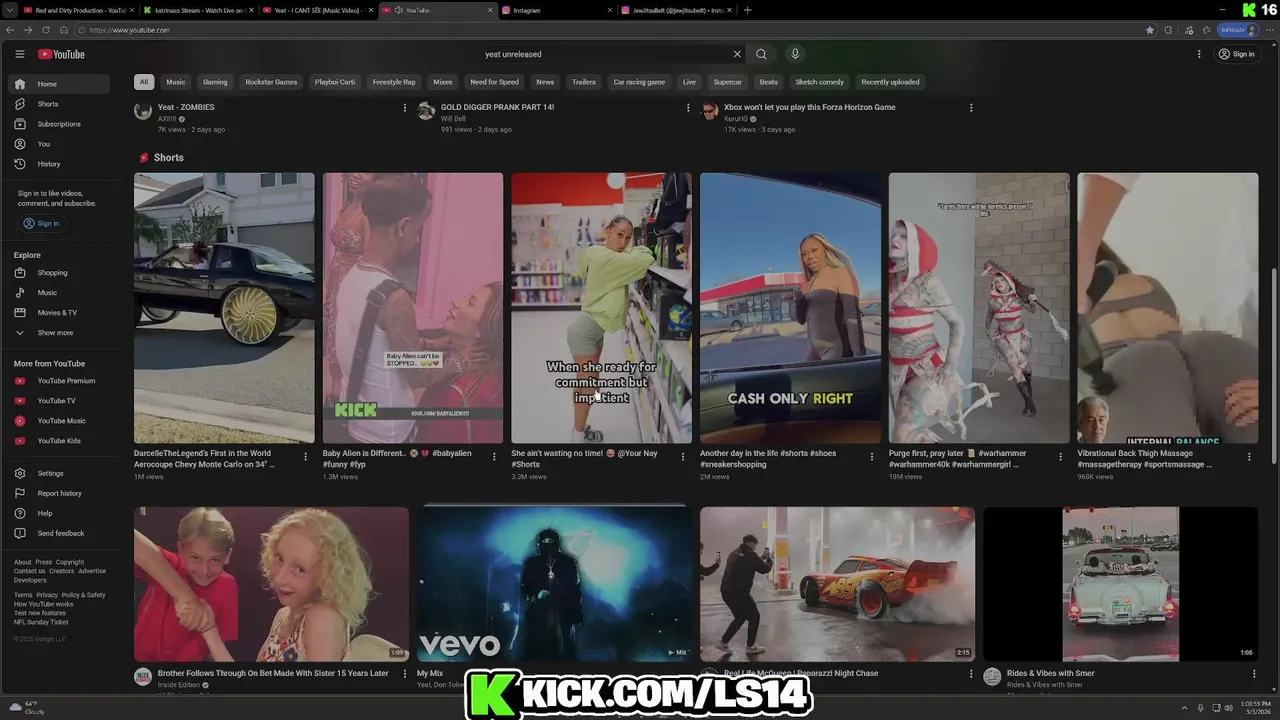Open Privacy link in footer
The height and width of the screenshot is (720, 1280).
click(47, 595)
